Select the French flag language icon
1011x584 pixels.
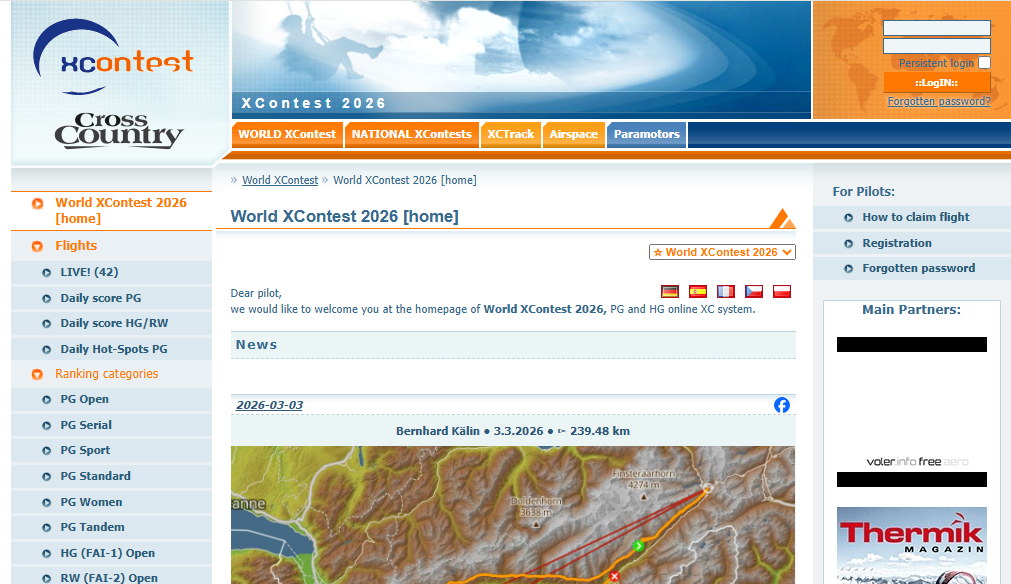point(726,291)
